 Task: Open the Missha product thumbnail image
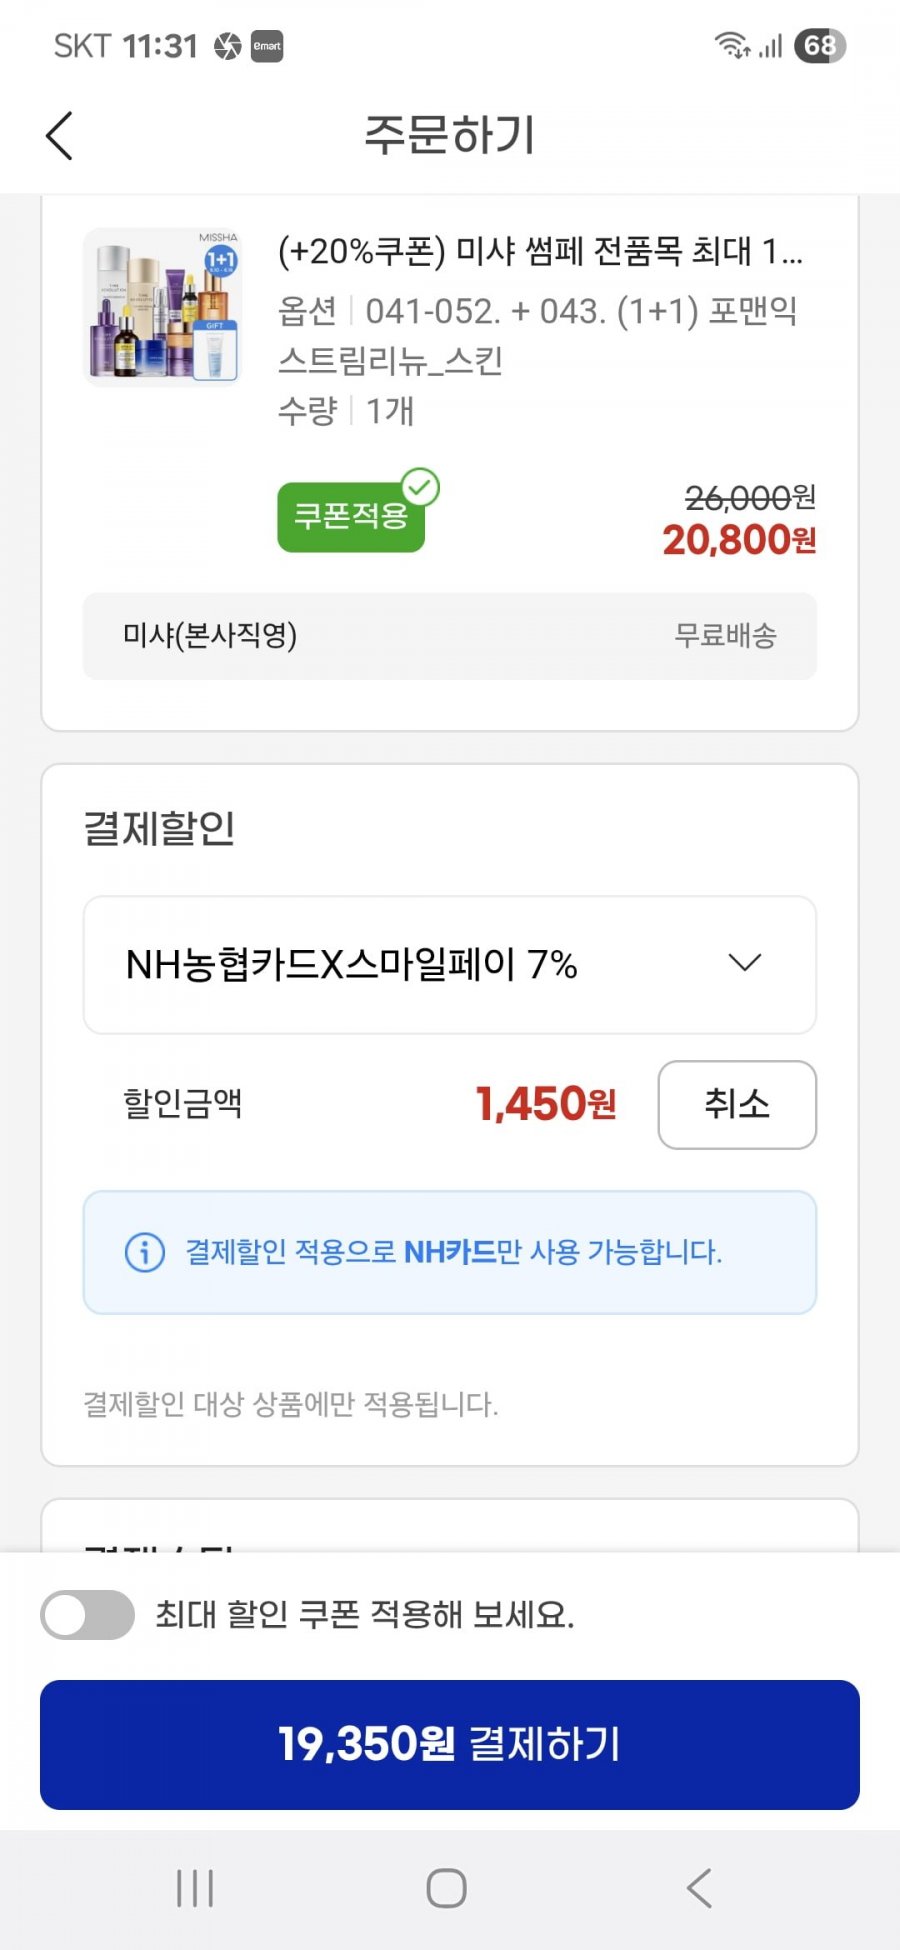click(162, 306)
